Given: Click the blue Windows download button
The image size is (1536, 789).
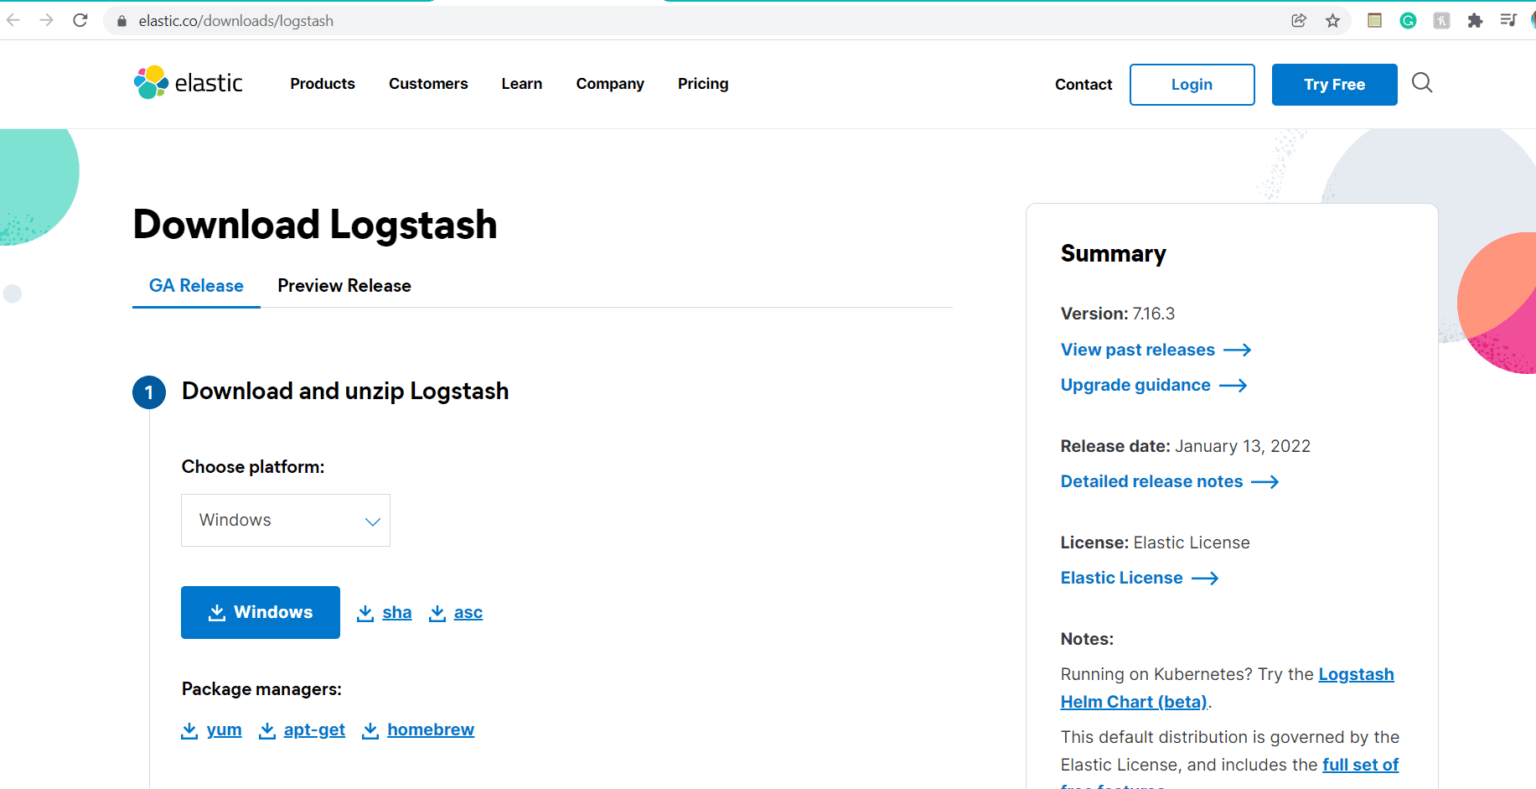Looking at the screenshot, I should pos(260,612).
